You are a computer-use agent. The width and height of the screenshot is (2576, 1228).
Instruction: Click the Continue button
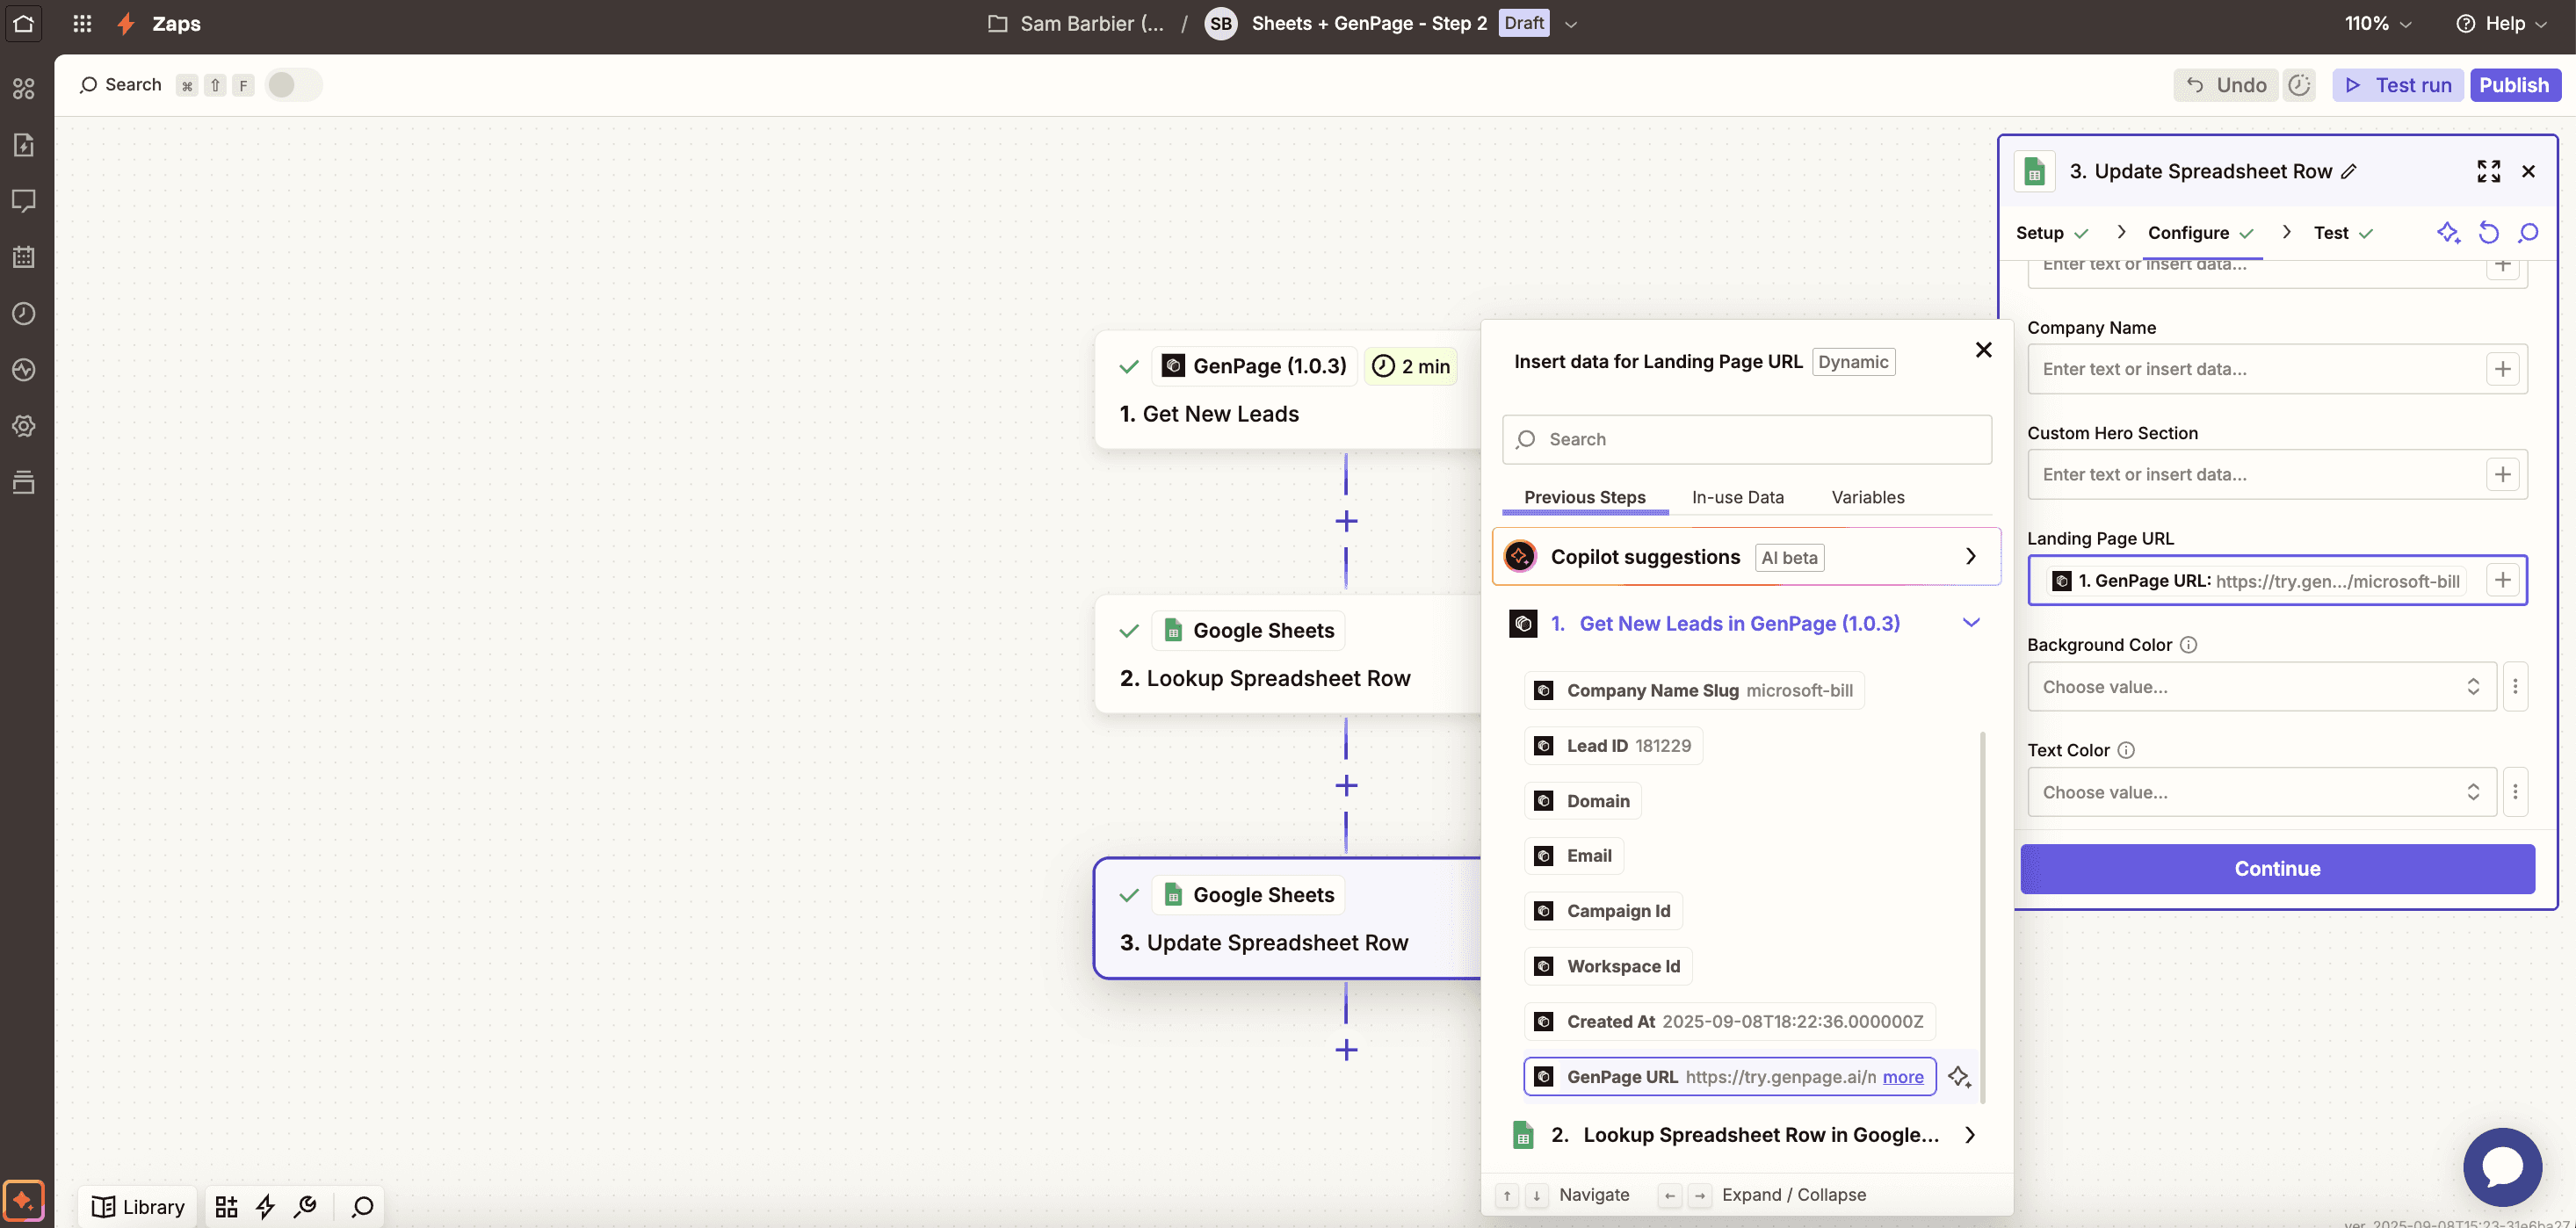2277,868
